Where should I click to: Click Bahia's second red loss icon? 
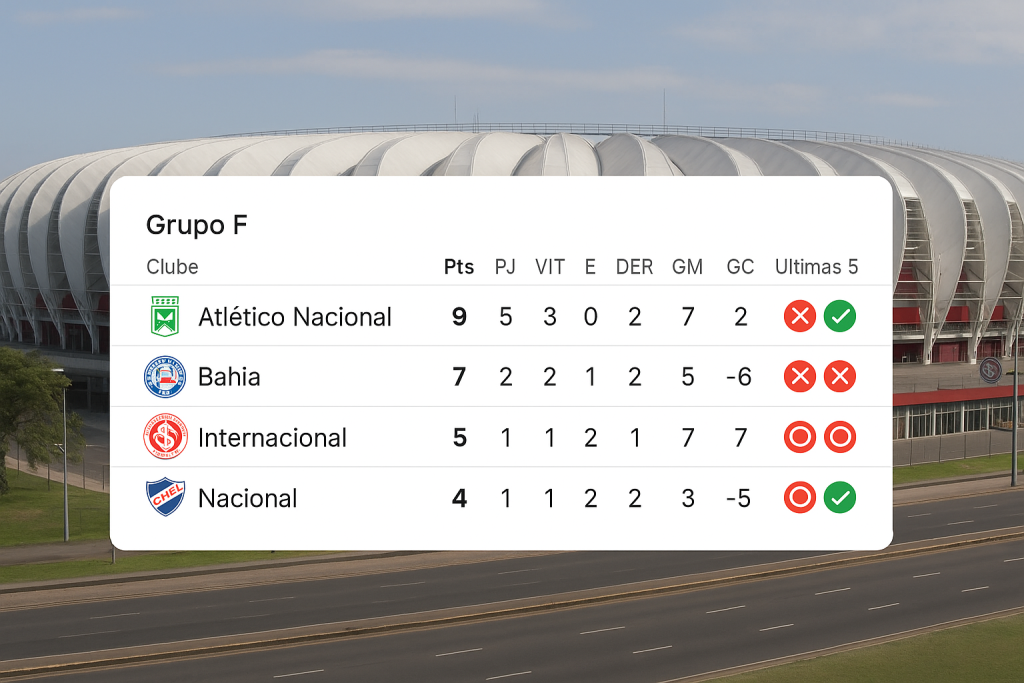pyautogui.click(x=840, y=376)
